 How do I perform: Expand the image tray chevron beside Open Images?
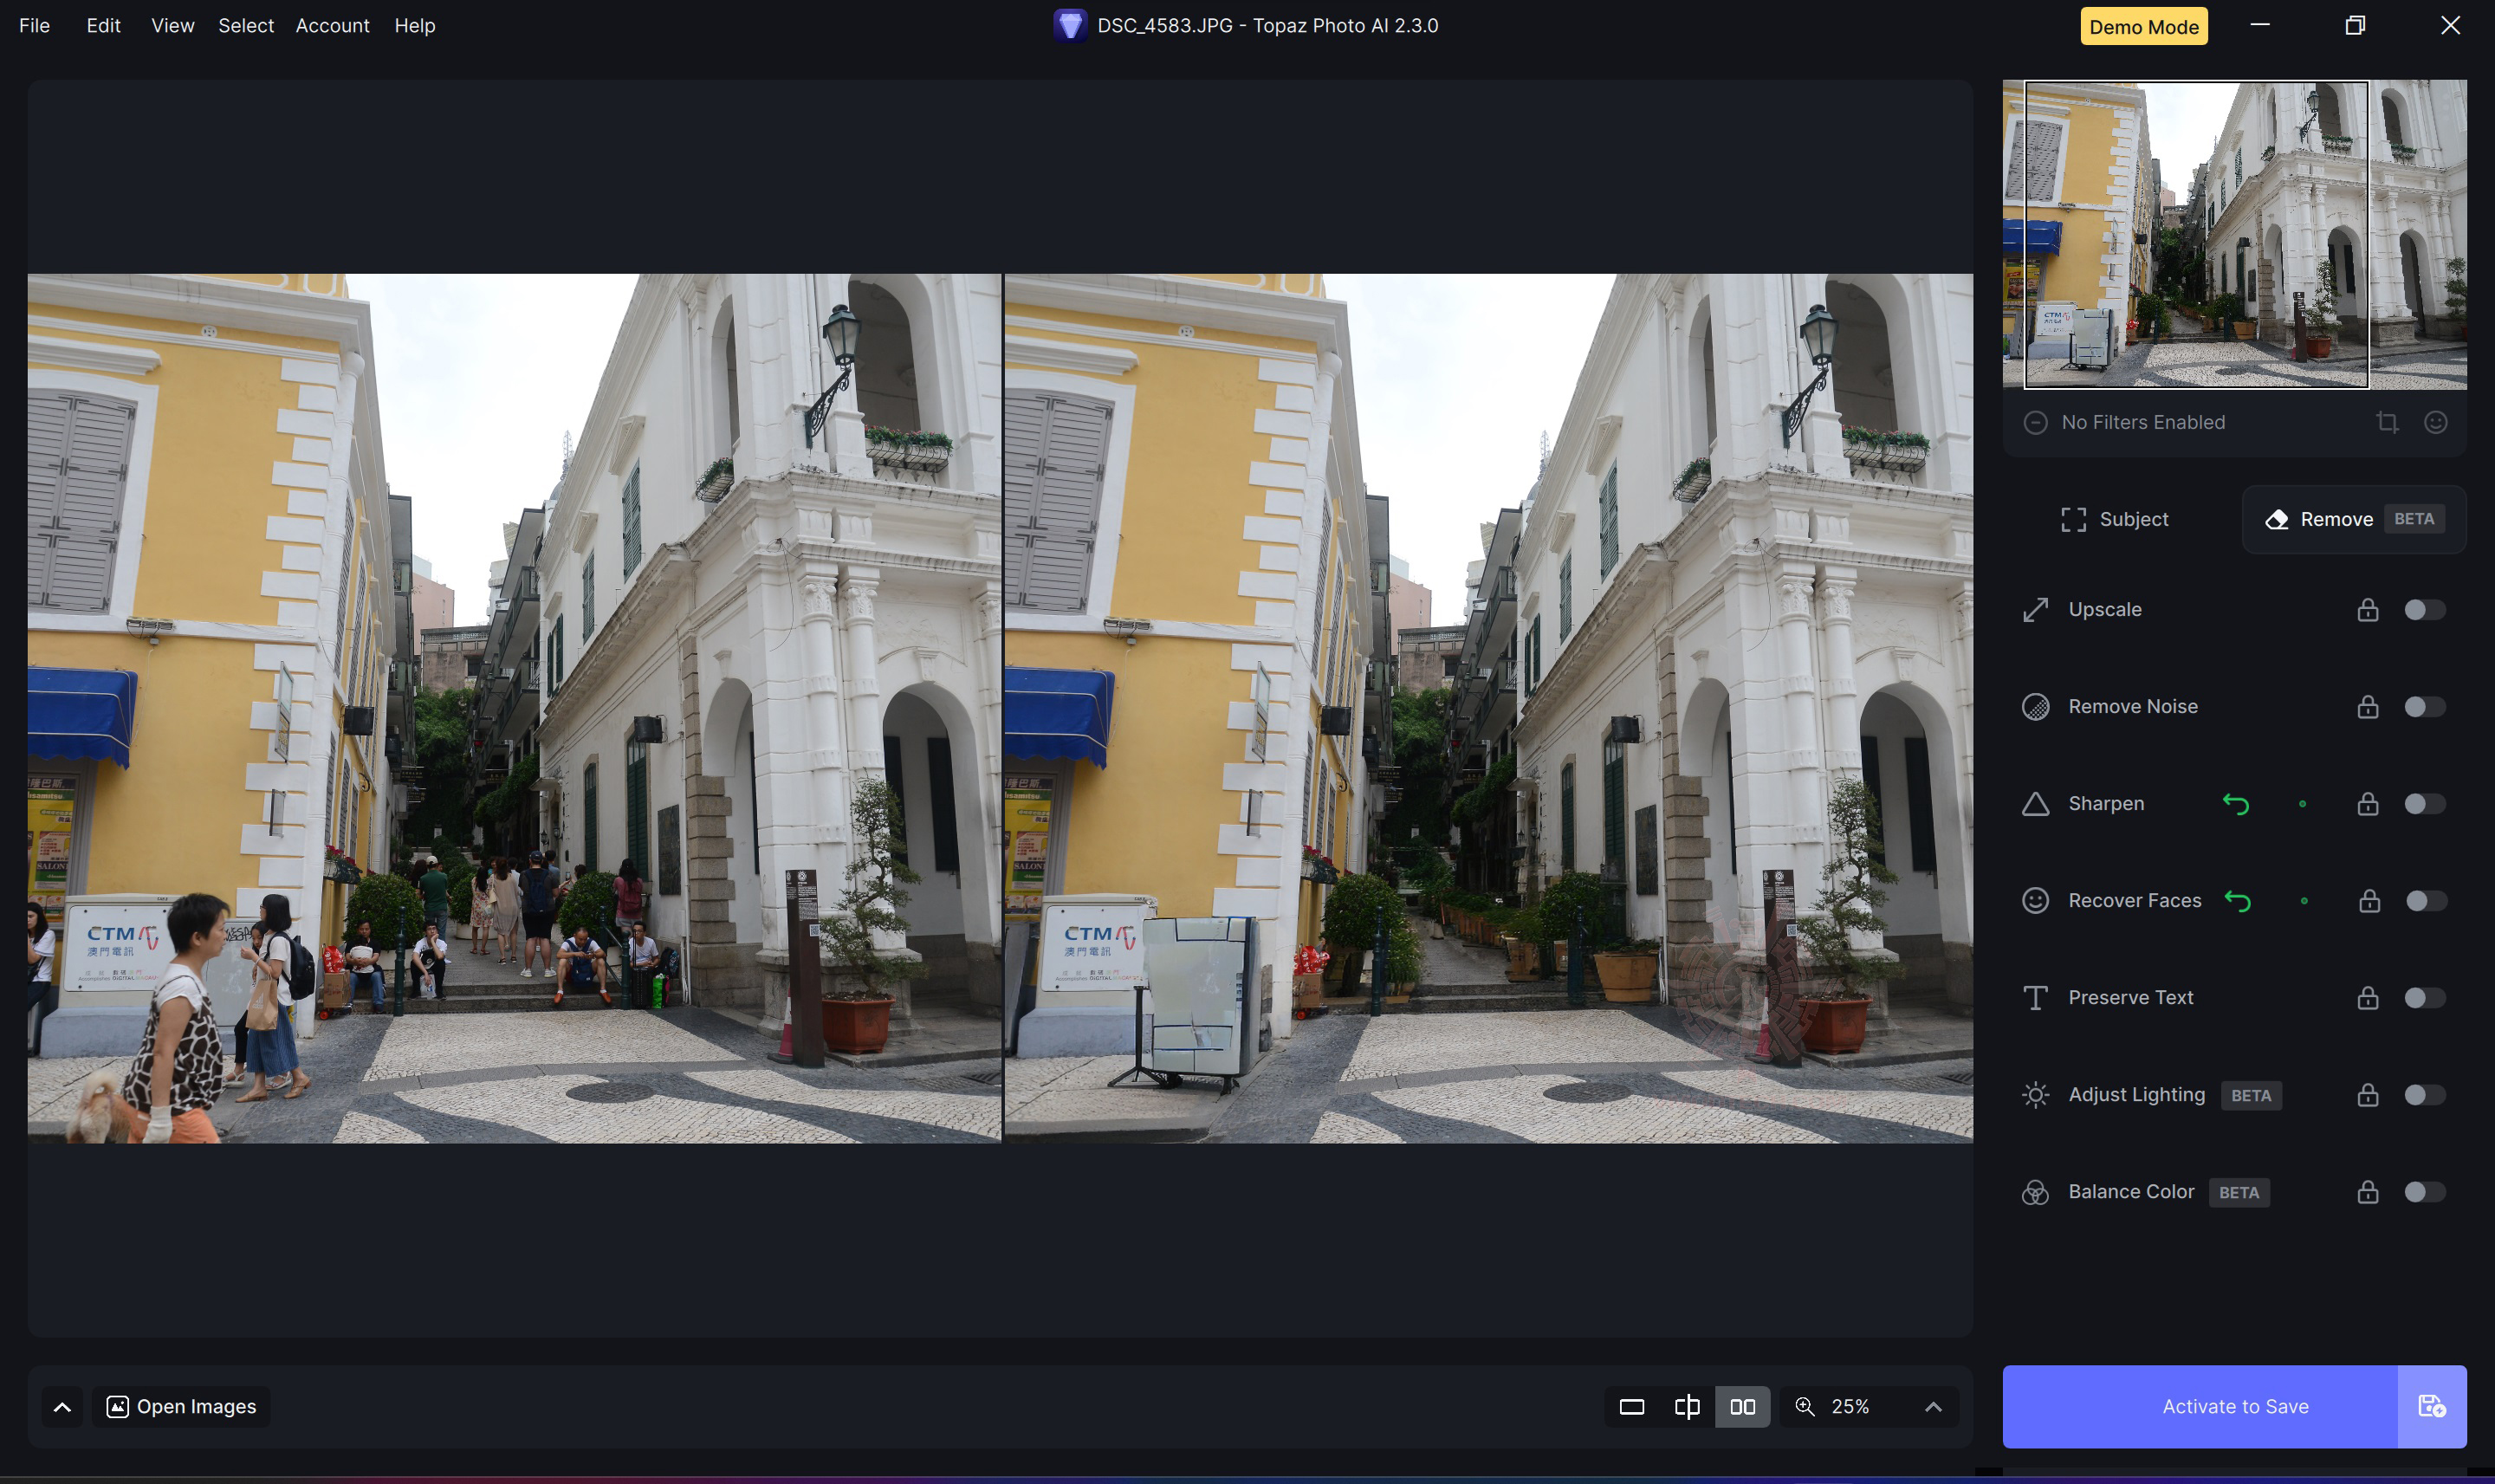62,1407
